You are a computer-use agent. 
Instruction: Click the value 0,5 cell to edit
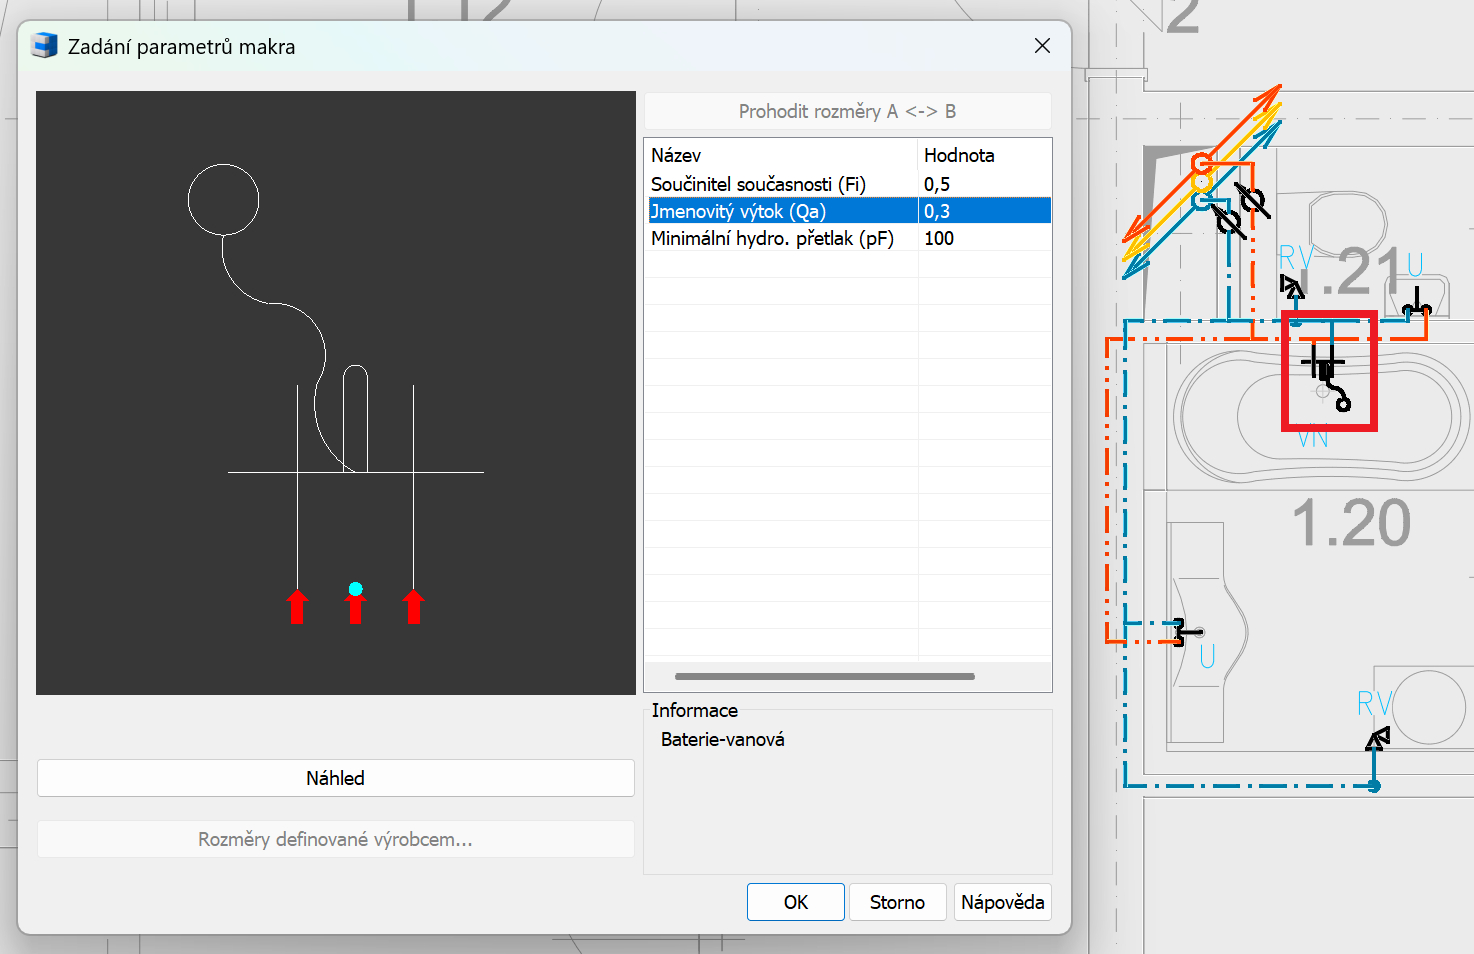[984, 184]
